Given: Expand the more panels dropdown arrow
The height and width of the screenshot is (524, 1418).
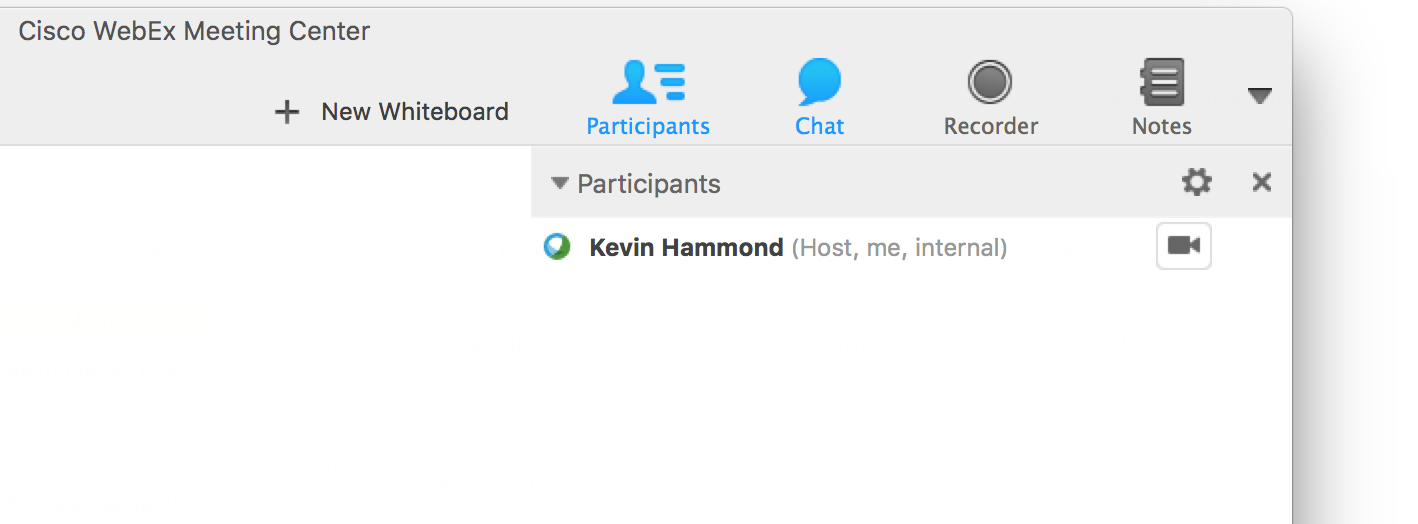Looking at the screenshot, I should (1260, 96).
